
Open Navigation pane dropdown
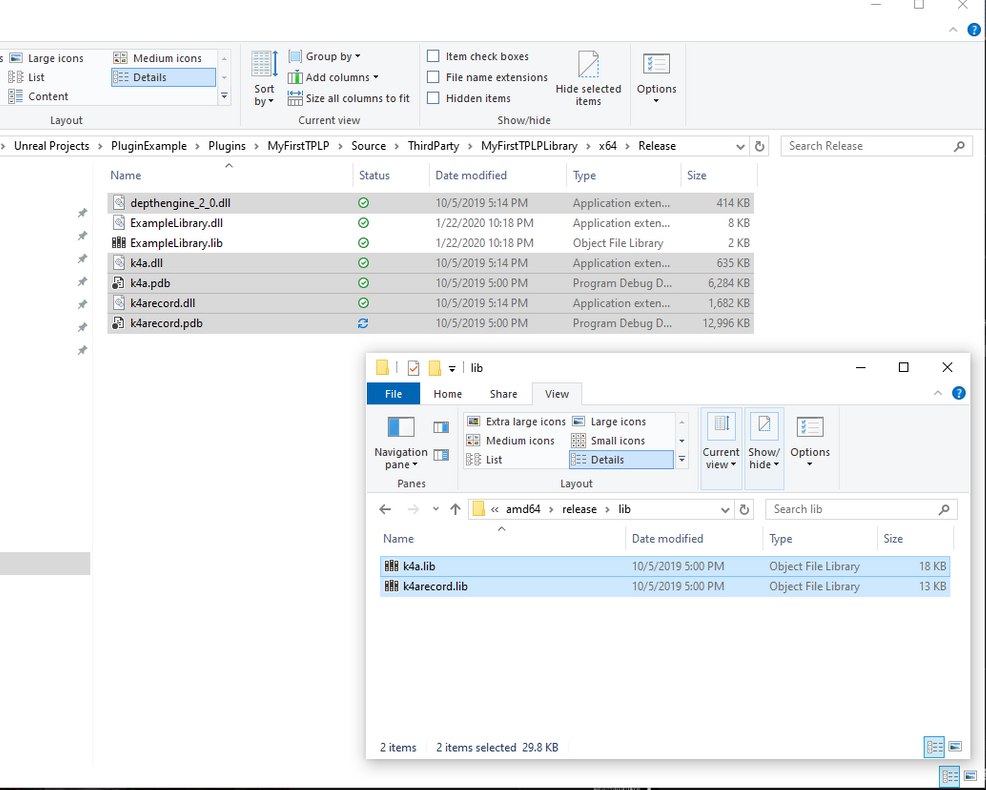tap(401, 443)
